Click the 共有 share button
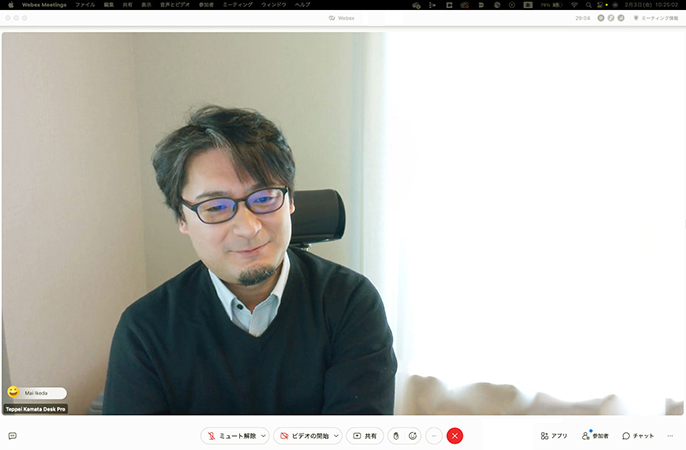This screenshot has height=450, width=686. 365,436
